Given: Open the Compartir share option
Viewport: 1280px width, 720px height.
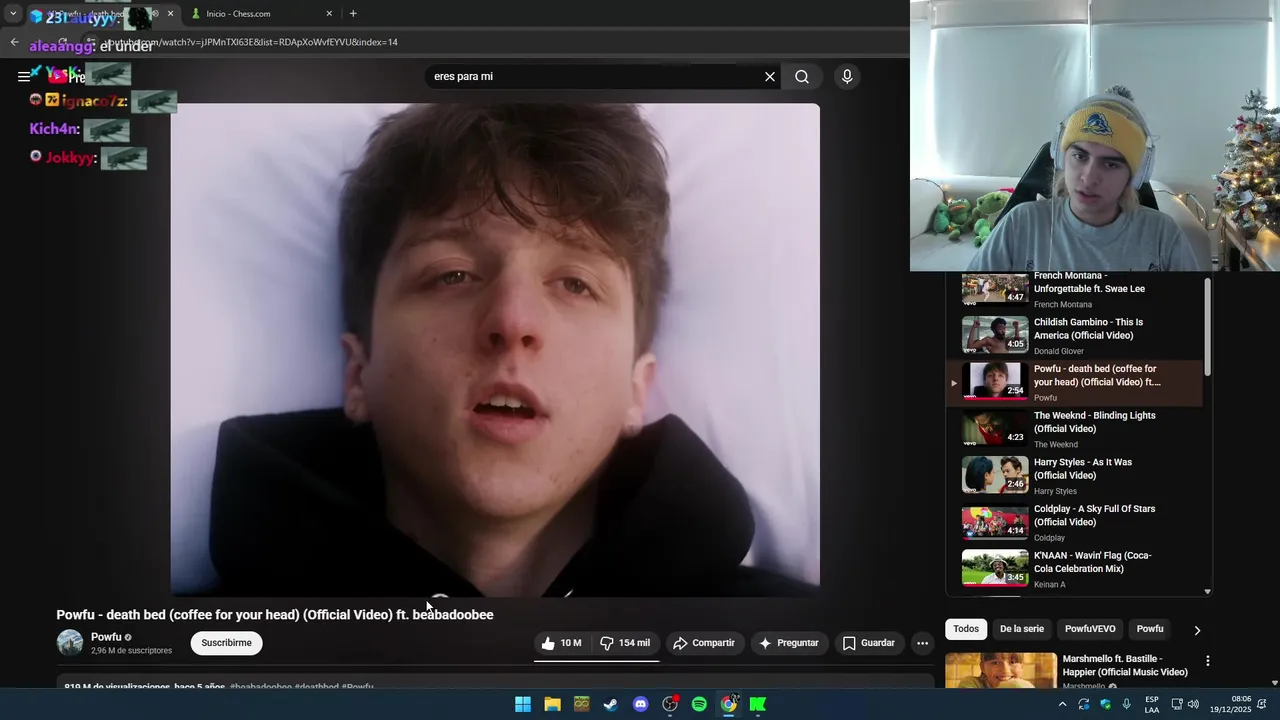Looking at the screenshot, I should coord(704,643).
